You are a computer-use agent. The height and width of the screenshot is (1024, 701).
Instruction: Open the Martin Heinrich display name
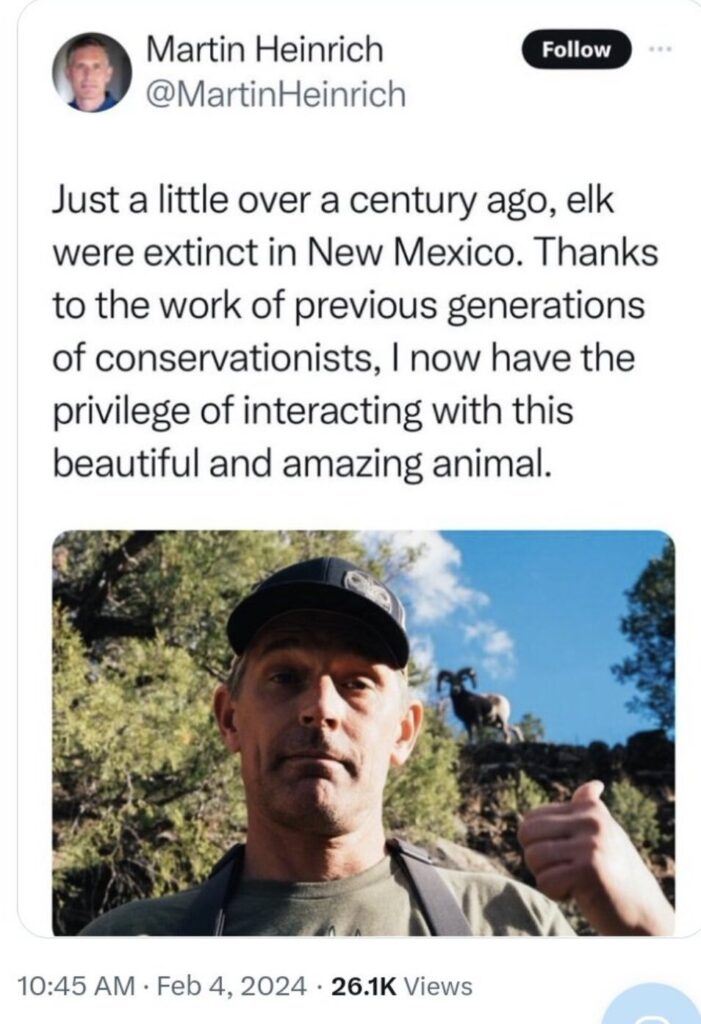[x=264, y=49]
